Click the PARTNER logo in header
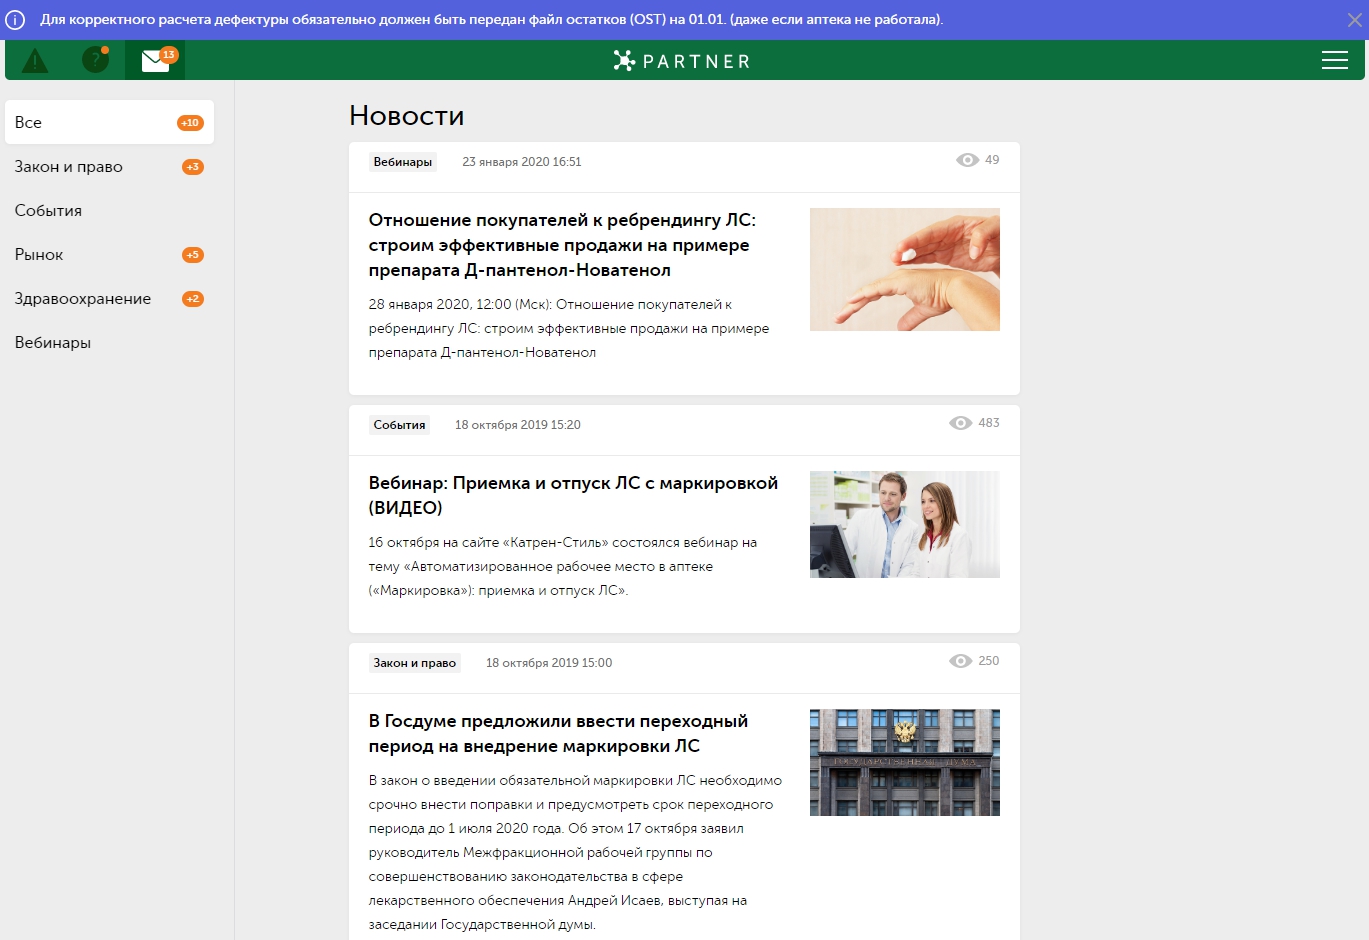 (x=682, y=61)
